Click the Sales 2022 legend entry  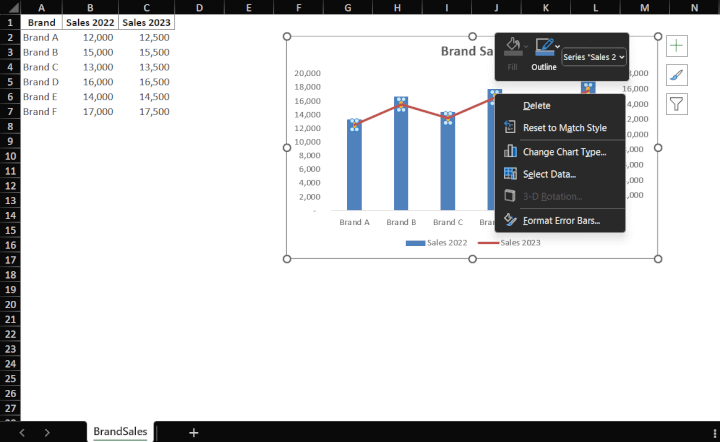439,242
